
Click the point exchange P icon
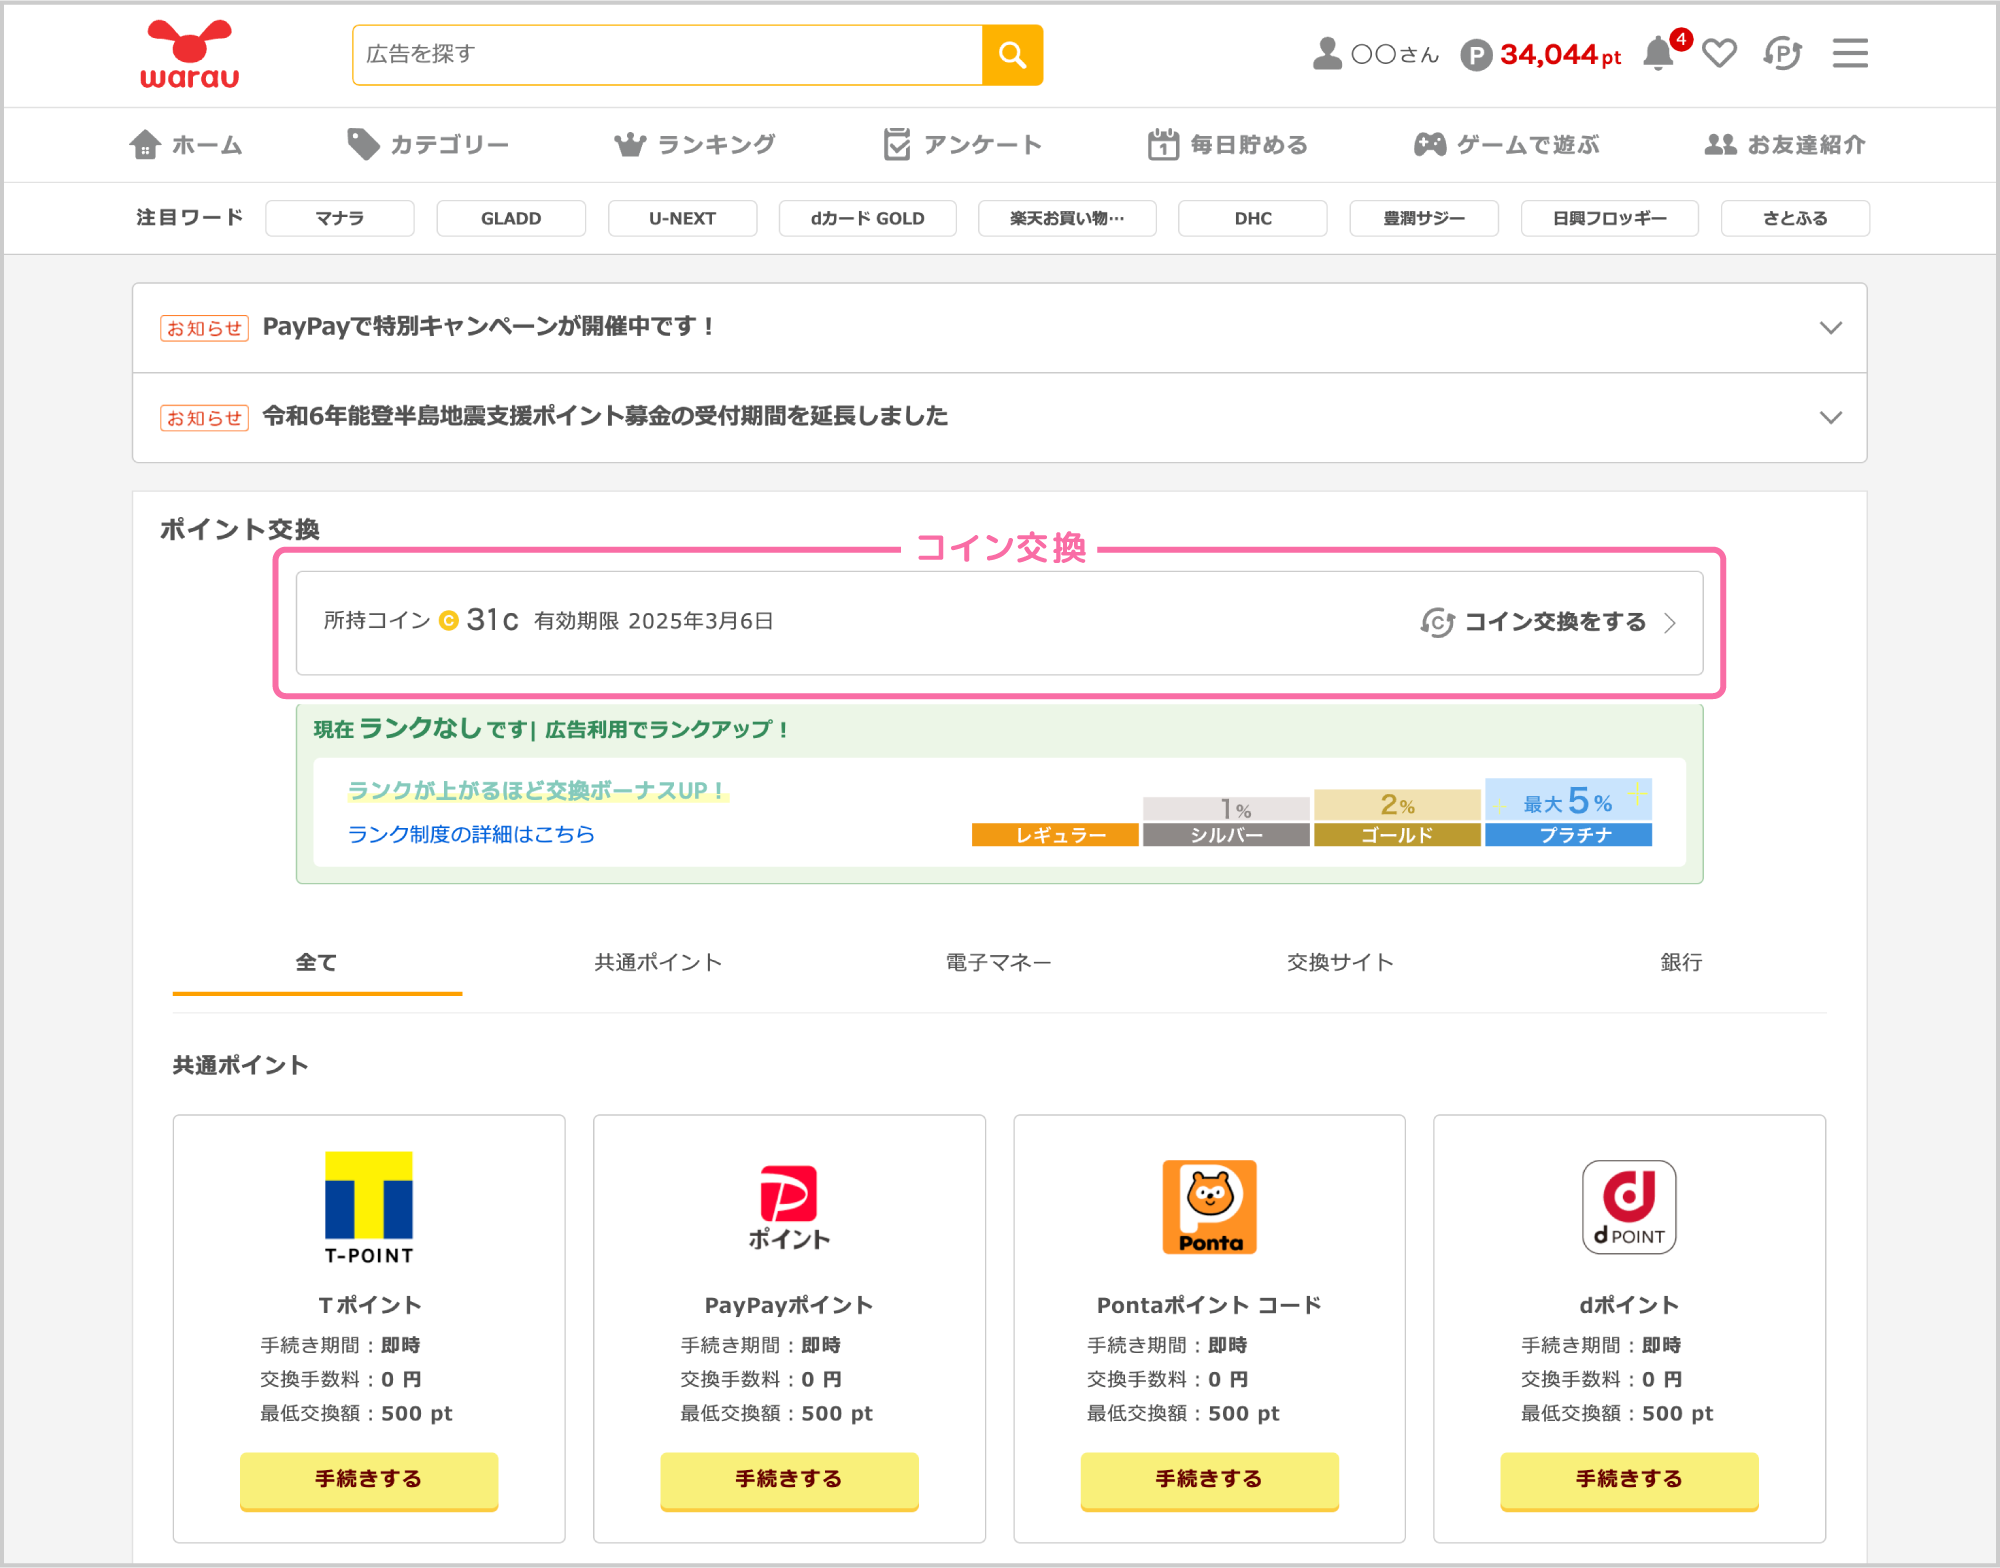tap(1783, 54)
